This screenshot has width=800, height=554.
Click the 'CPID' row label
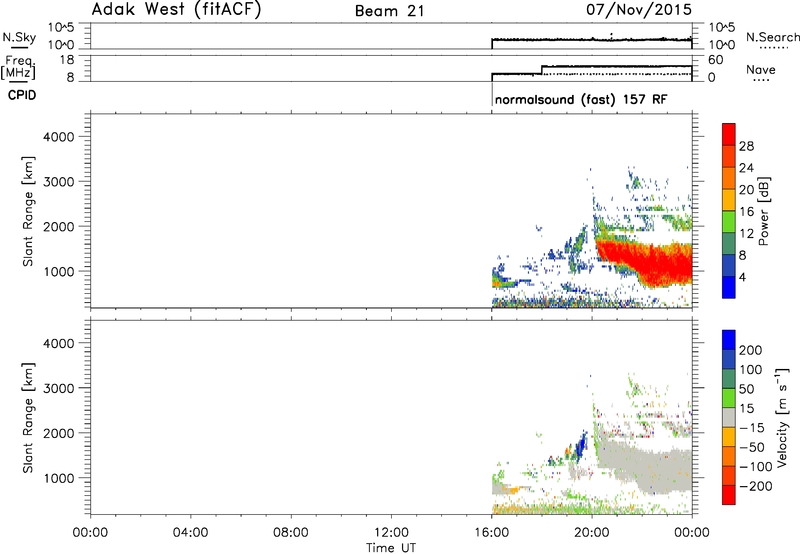tap(22, 95)
